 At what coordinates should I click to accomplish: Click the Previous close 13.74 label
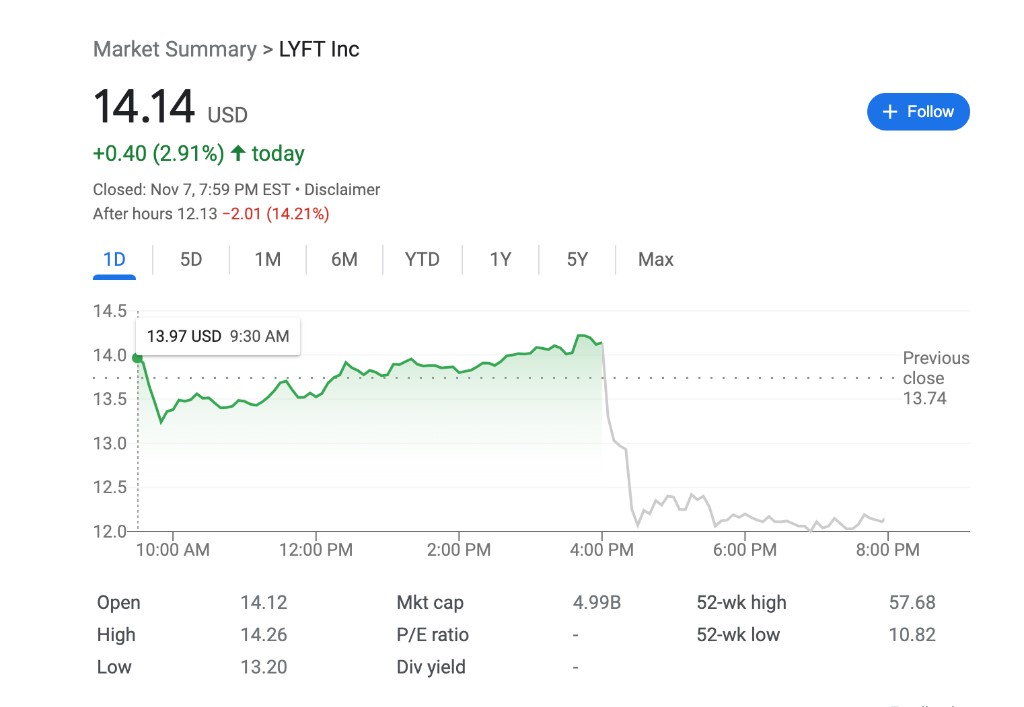click(x=935, y=378)
